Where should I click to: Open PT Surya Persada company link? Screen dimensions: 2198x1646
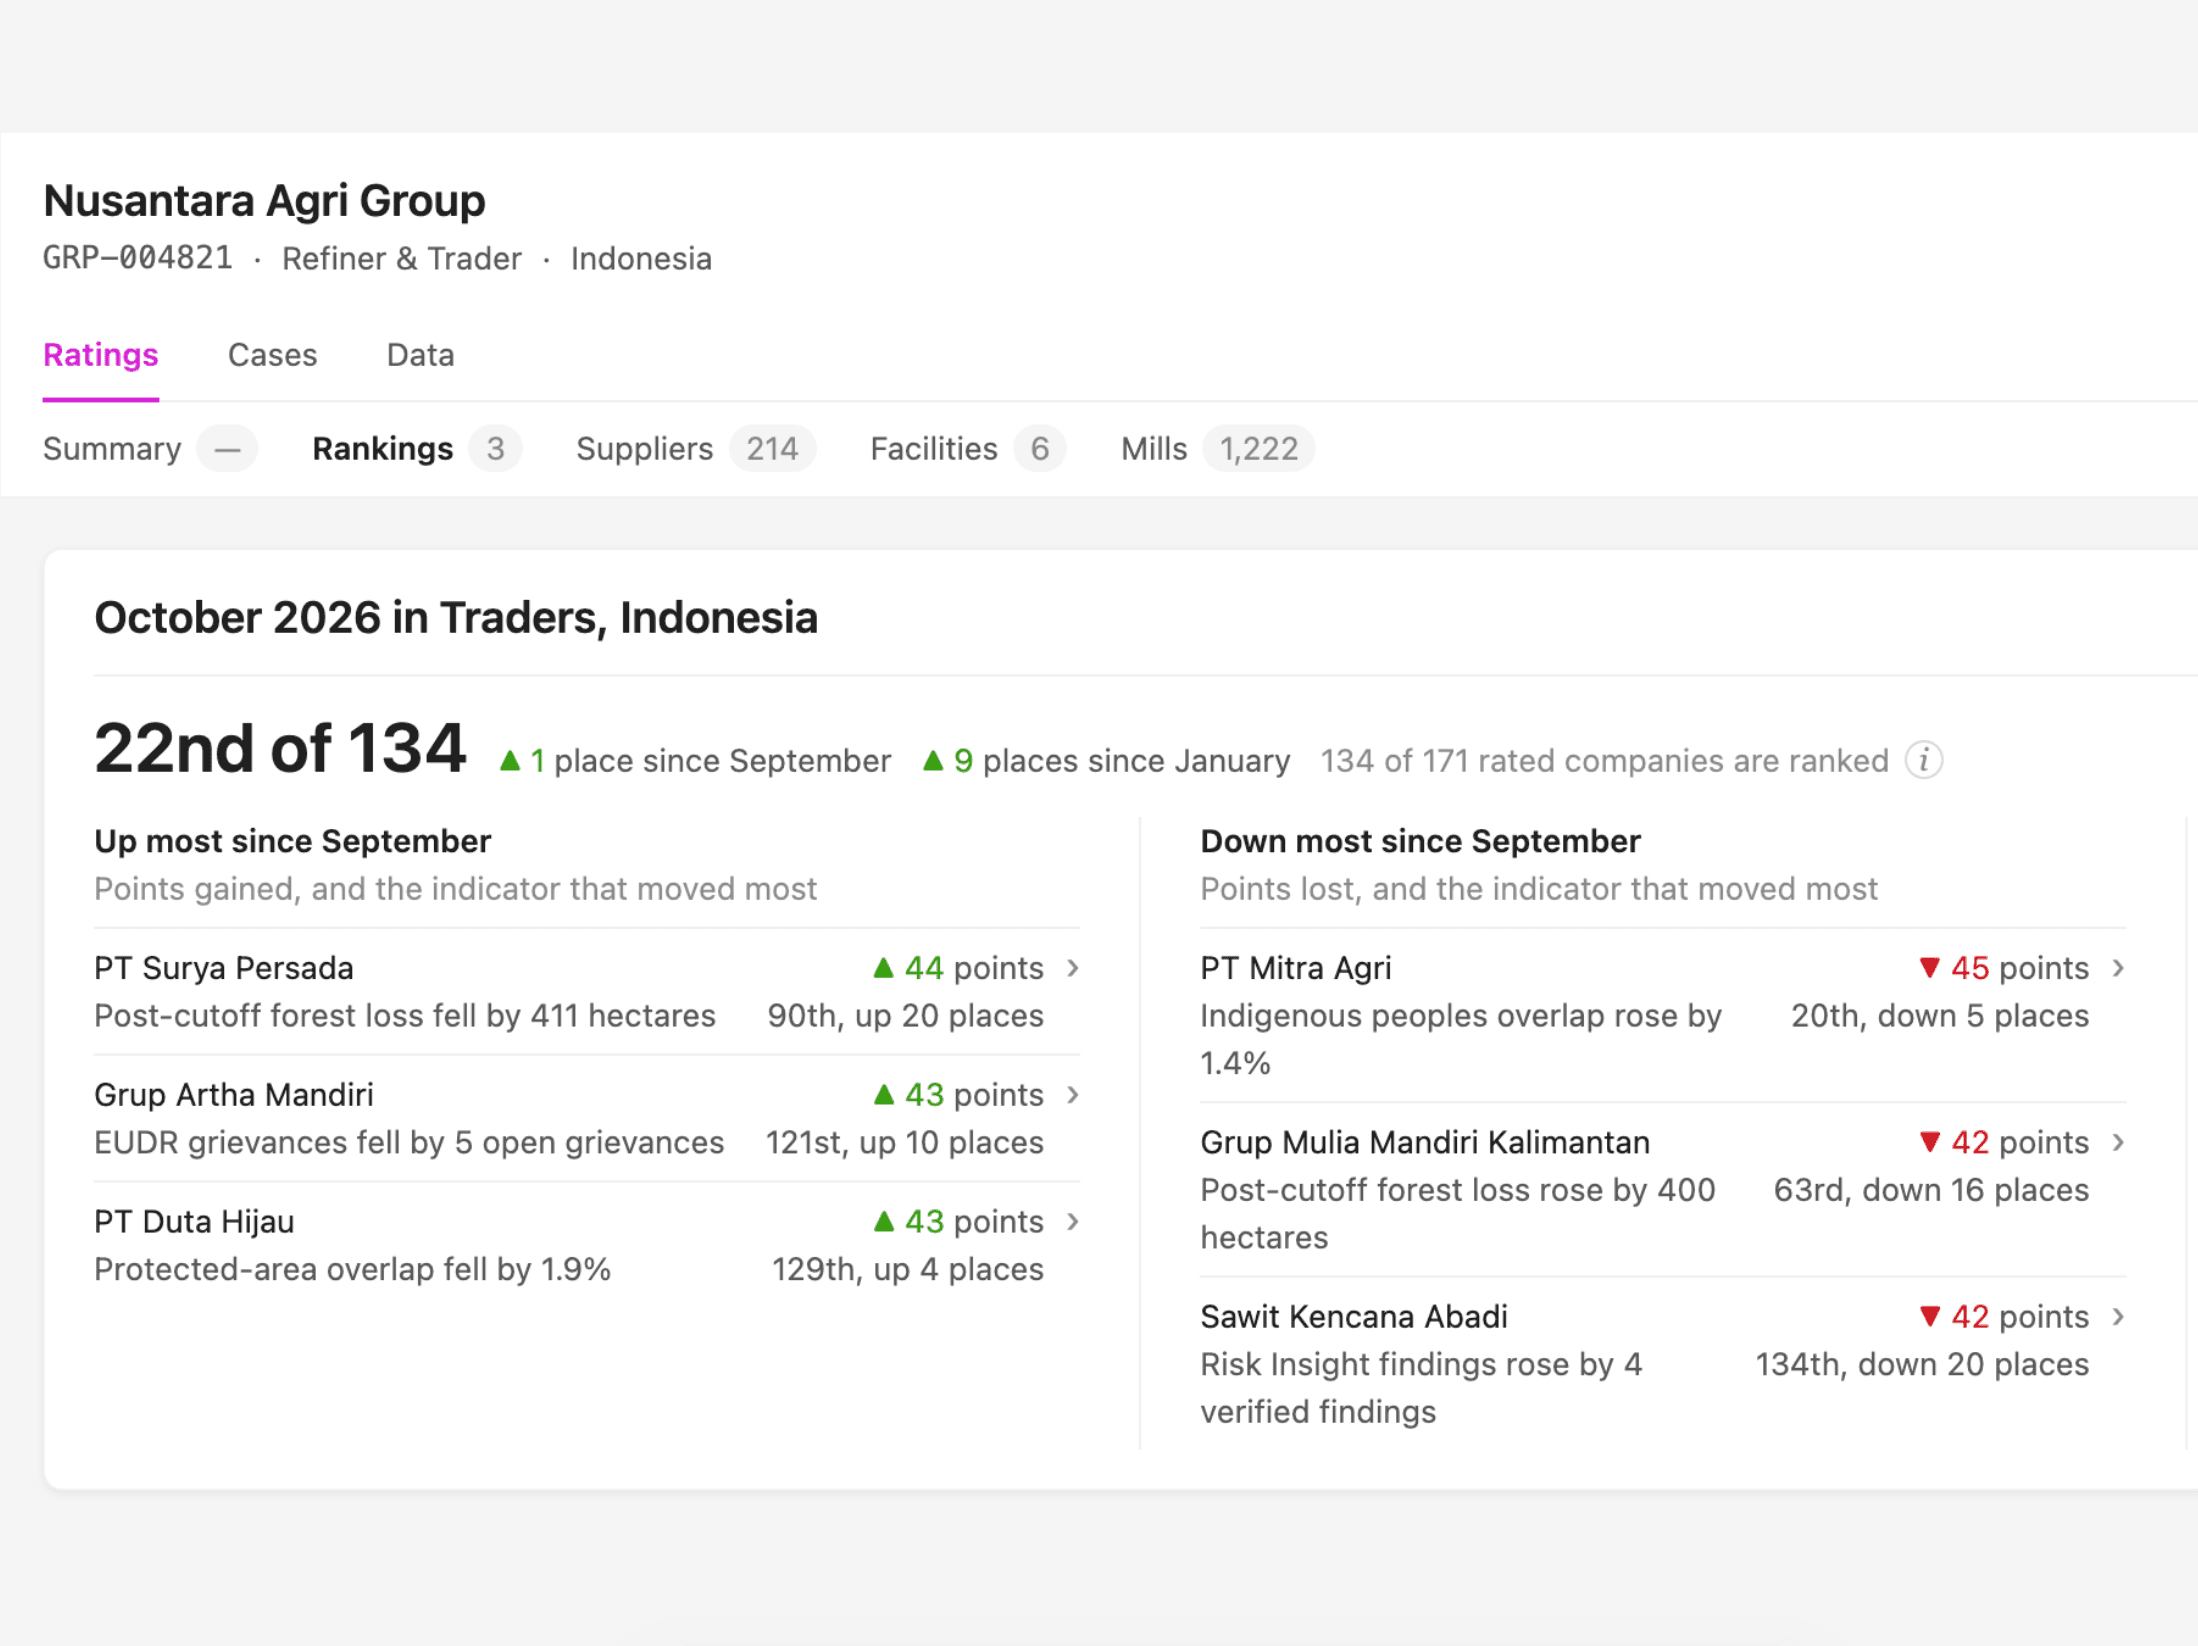click(224, 968)
